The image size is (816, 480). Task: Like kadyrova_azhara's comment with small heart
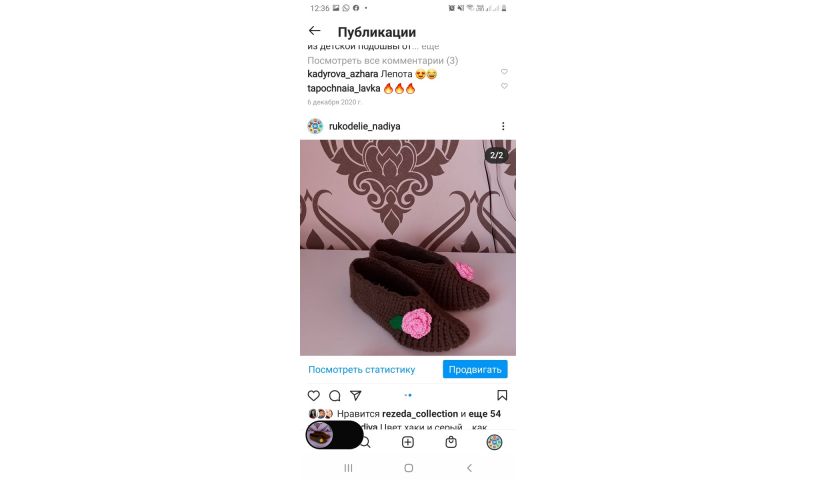(x=504, y=72)
